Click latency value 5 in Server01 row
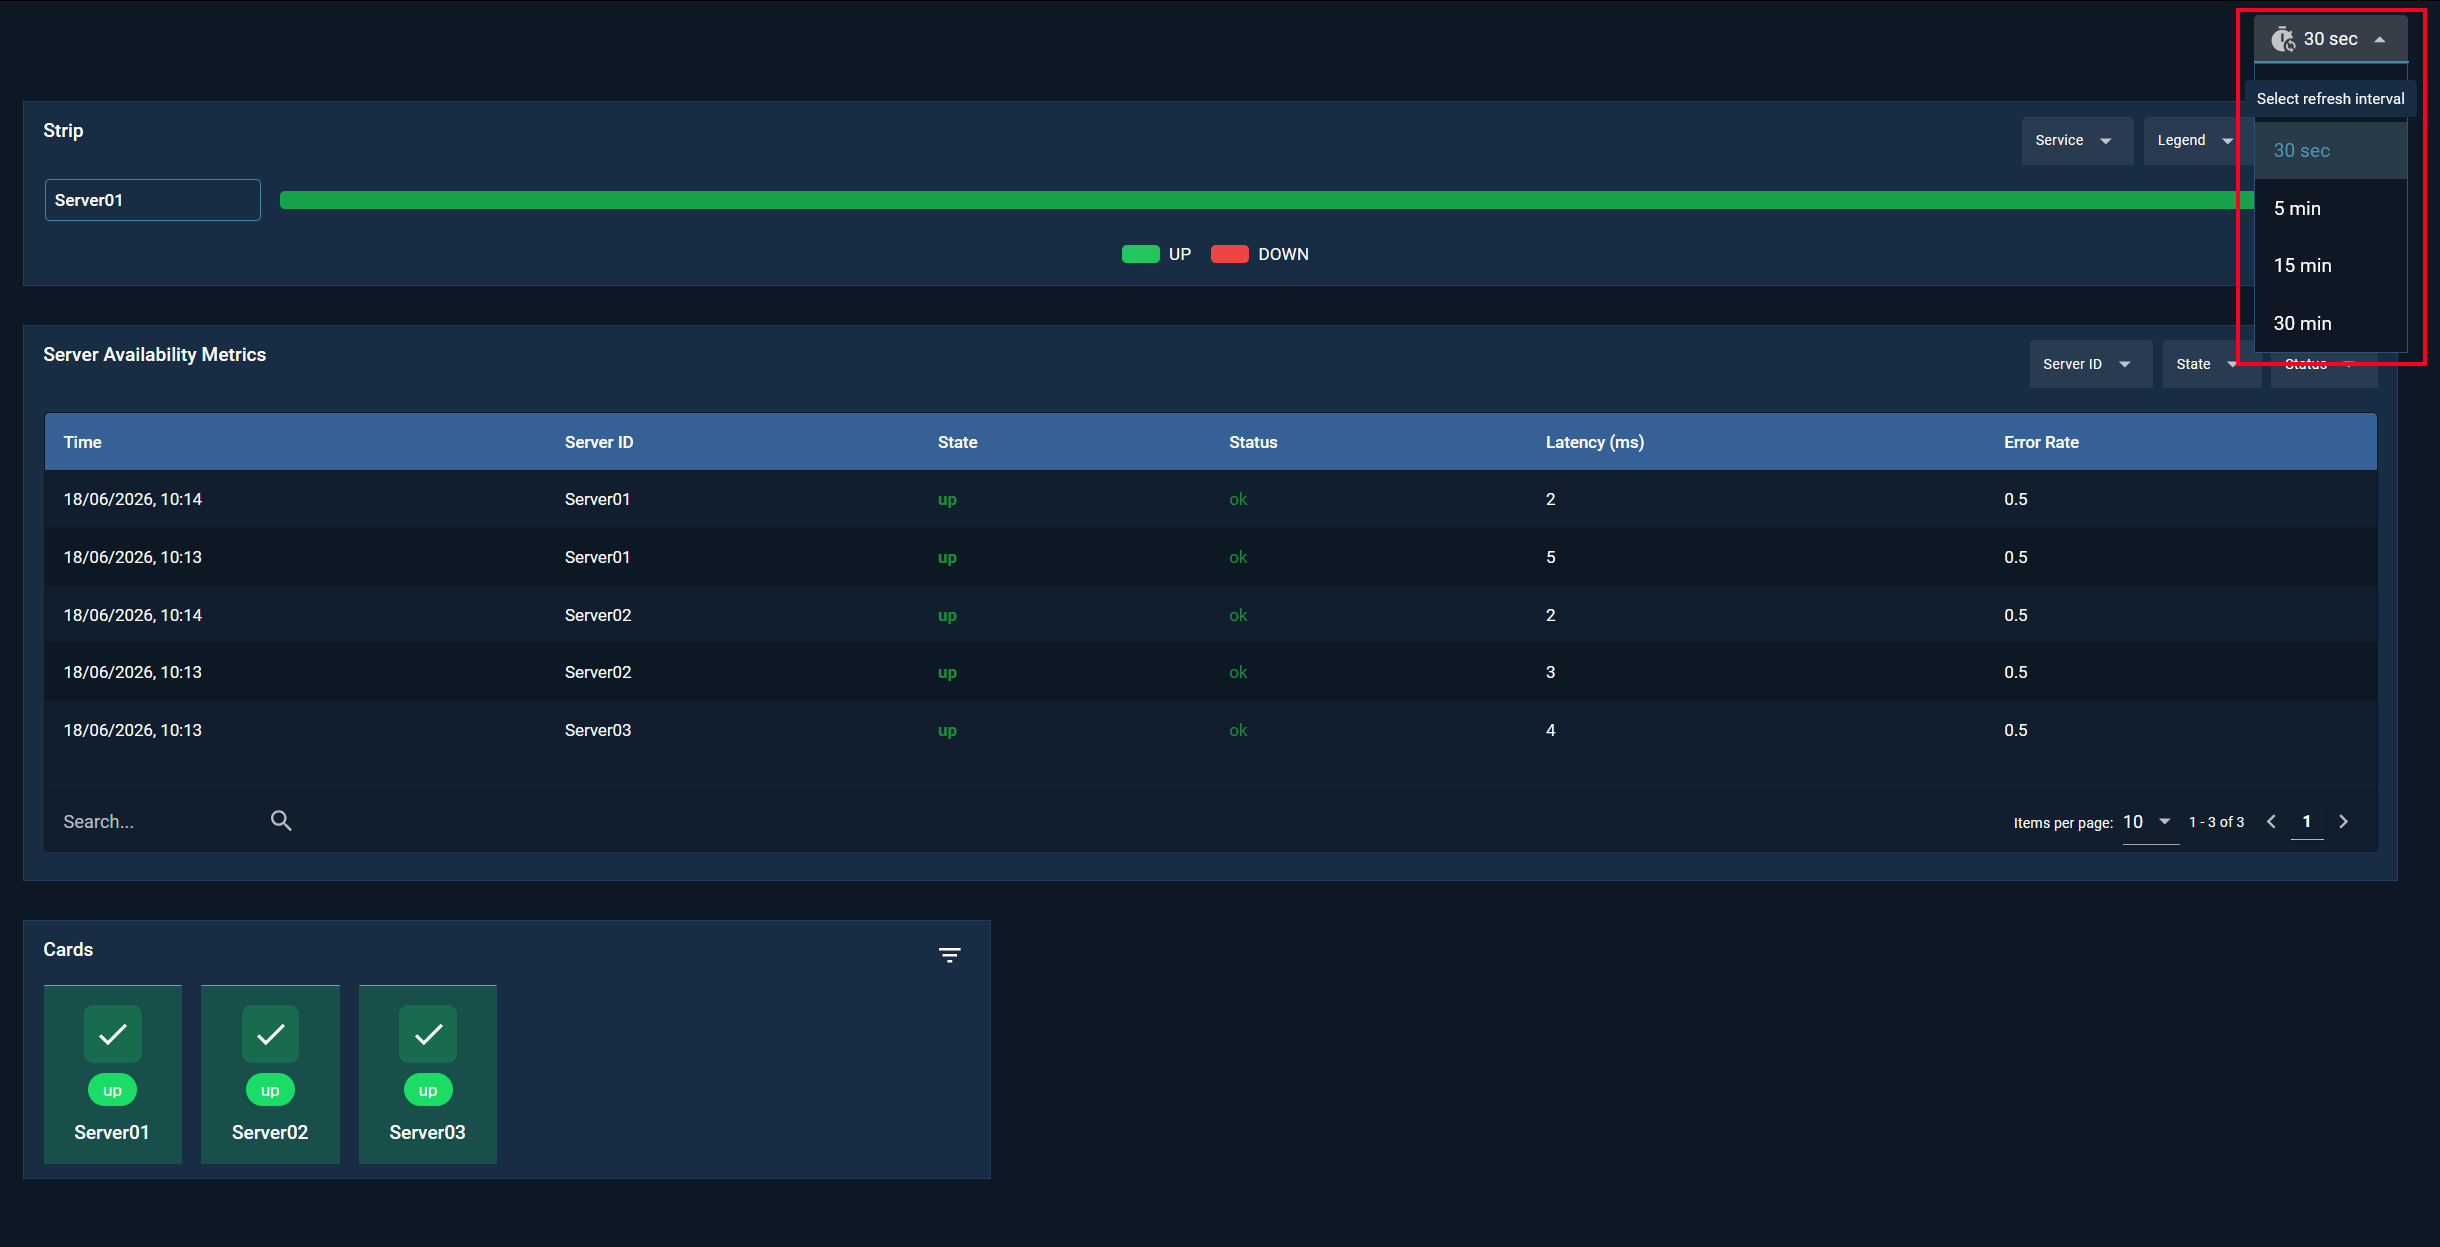The image size is (2440, 1247). [1551, 557]
